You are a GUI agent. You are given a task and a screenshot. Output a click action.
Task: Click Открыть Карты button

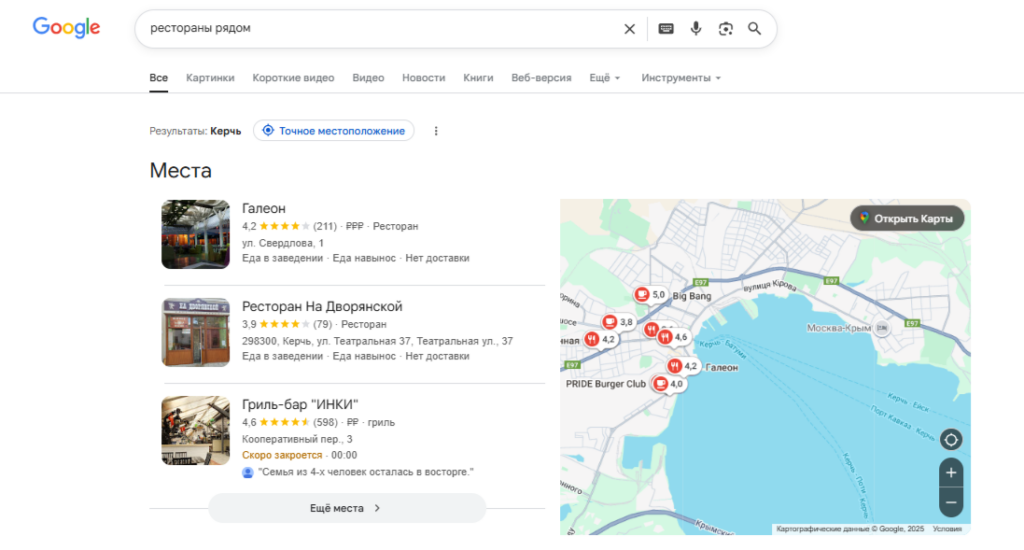click(x=907, y=218)
